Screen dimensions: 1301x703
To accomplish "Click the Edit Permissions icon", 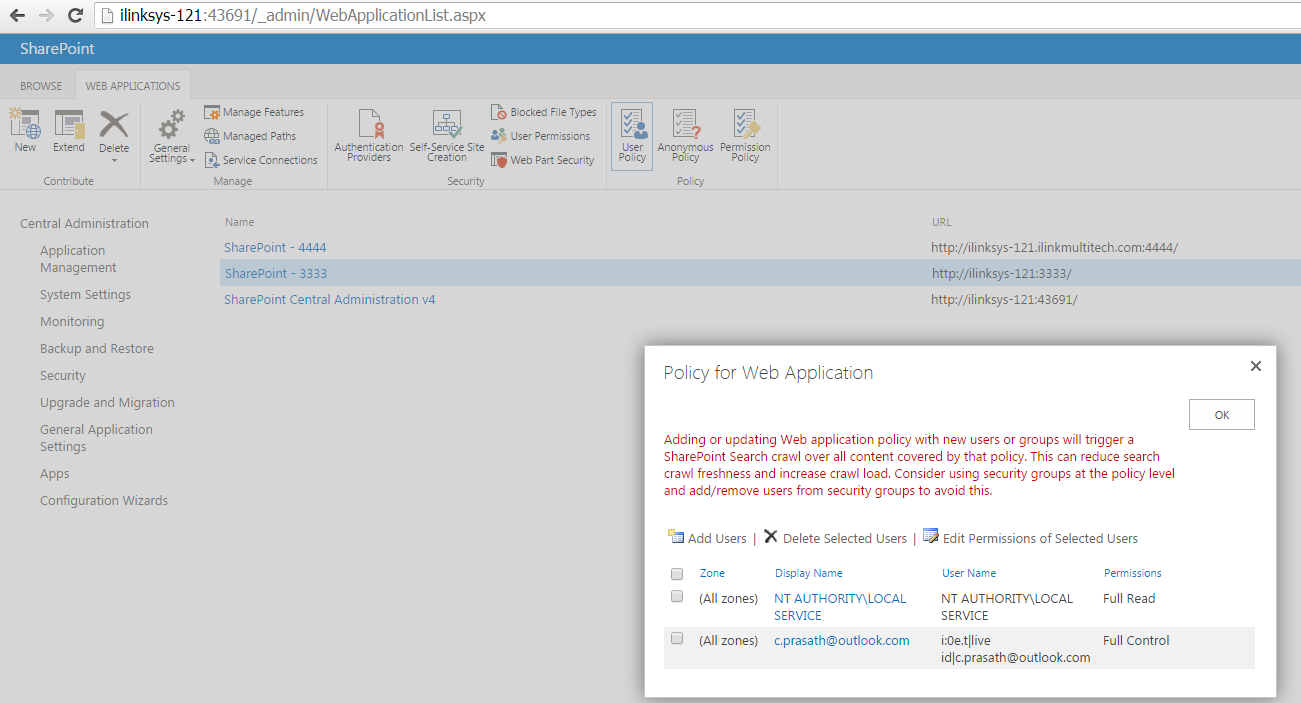I will (x=931, y=537).
